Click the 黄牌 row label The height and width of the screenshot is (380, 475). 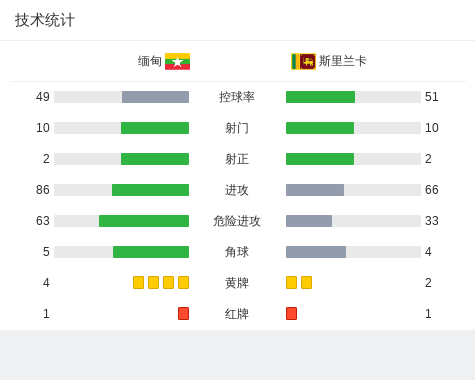coord(237,283)
